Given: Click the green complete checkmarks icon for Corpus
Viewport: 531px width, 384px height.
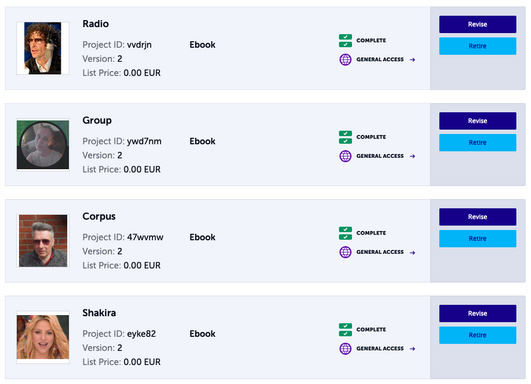Looking at the screenshot, I should [345, 233].
